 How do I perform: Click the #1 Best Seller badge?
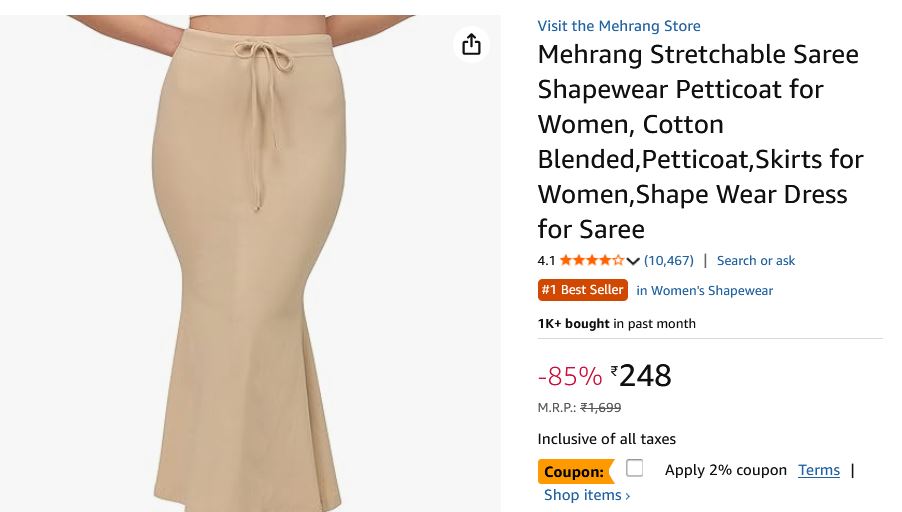(582, 290)
